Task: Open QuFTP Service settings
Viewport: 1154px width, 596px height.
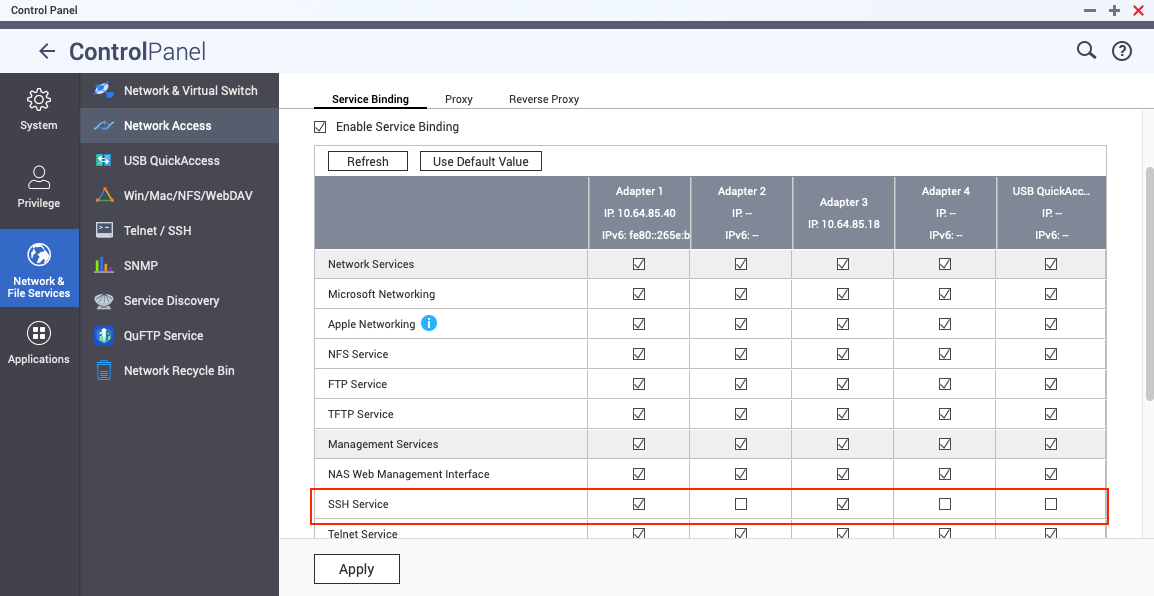Action: [x=163, y=335]
